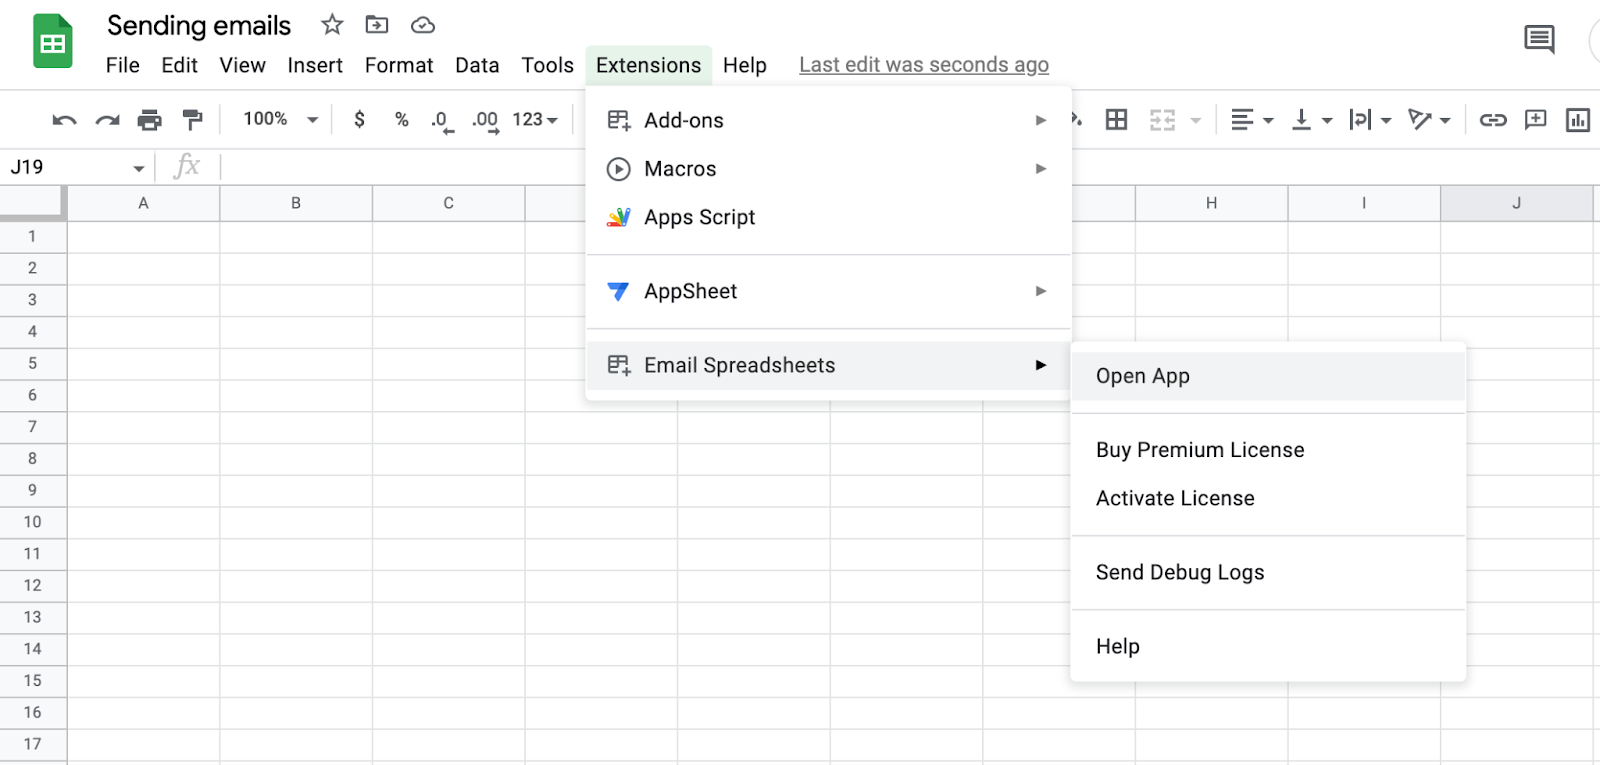This screenshot has width=1600, height=765.
Task: Open the zoom 100% dropdown
Action: click(281, 119)
